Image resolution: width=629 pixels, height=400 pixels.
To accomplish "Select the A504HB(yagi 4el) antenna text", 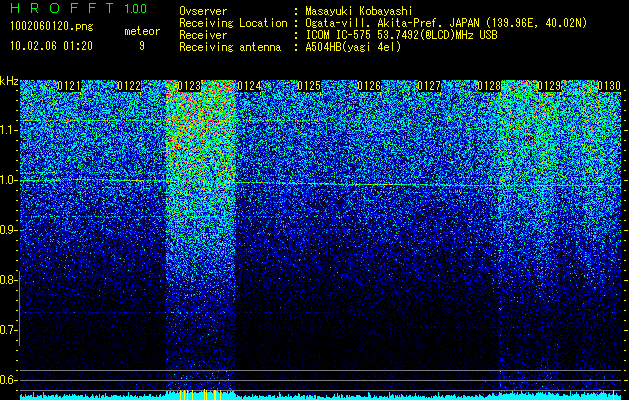I will pyautogui.click(x=353, y=47).
